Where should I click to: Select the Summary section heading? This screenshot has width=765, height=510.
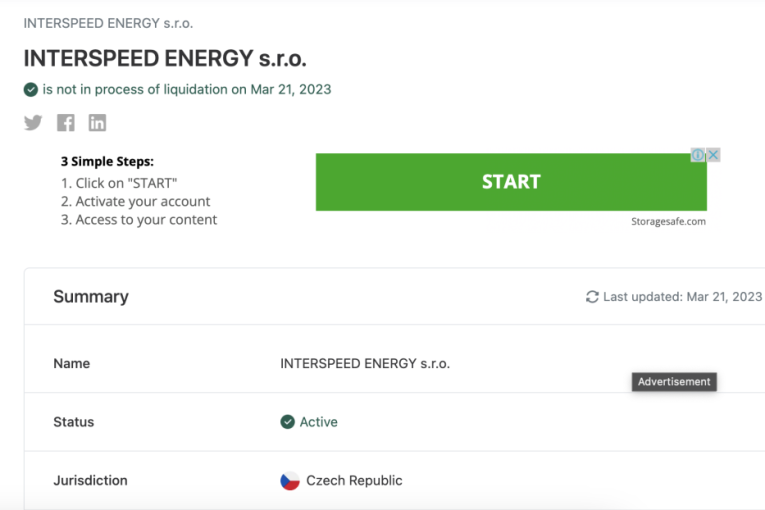91,297
